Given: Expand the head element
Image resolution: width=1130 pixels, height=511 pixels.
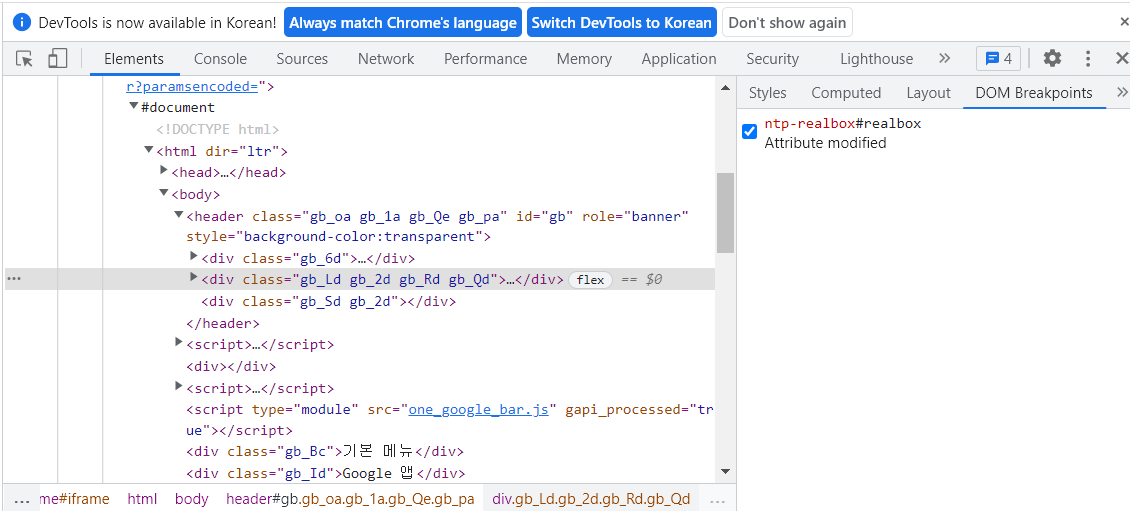Looking at the screenshot, I should coord(164,171).
